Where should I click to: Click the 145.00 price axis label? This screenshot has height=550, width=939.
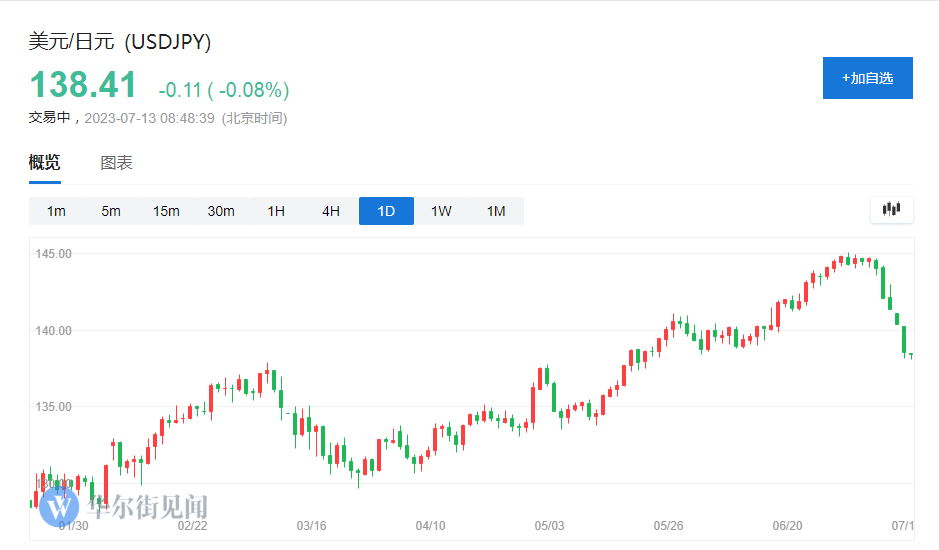[53, 254]
